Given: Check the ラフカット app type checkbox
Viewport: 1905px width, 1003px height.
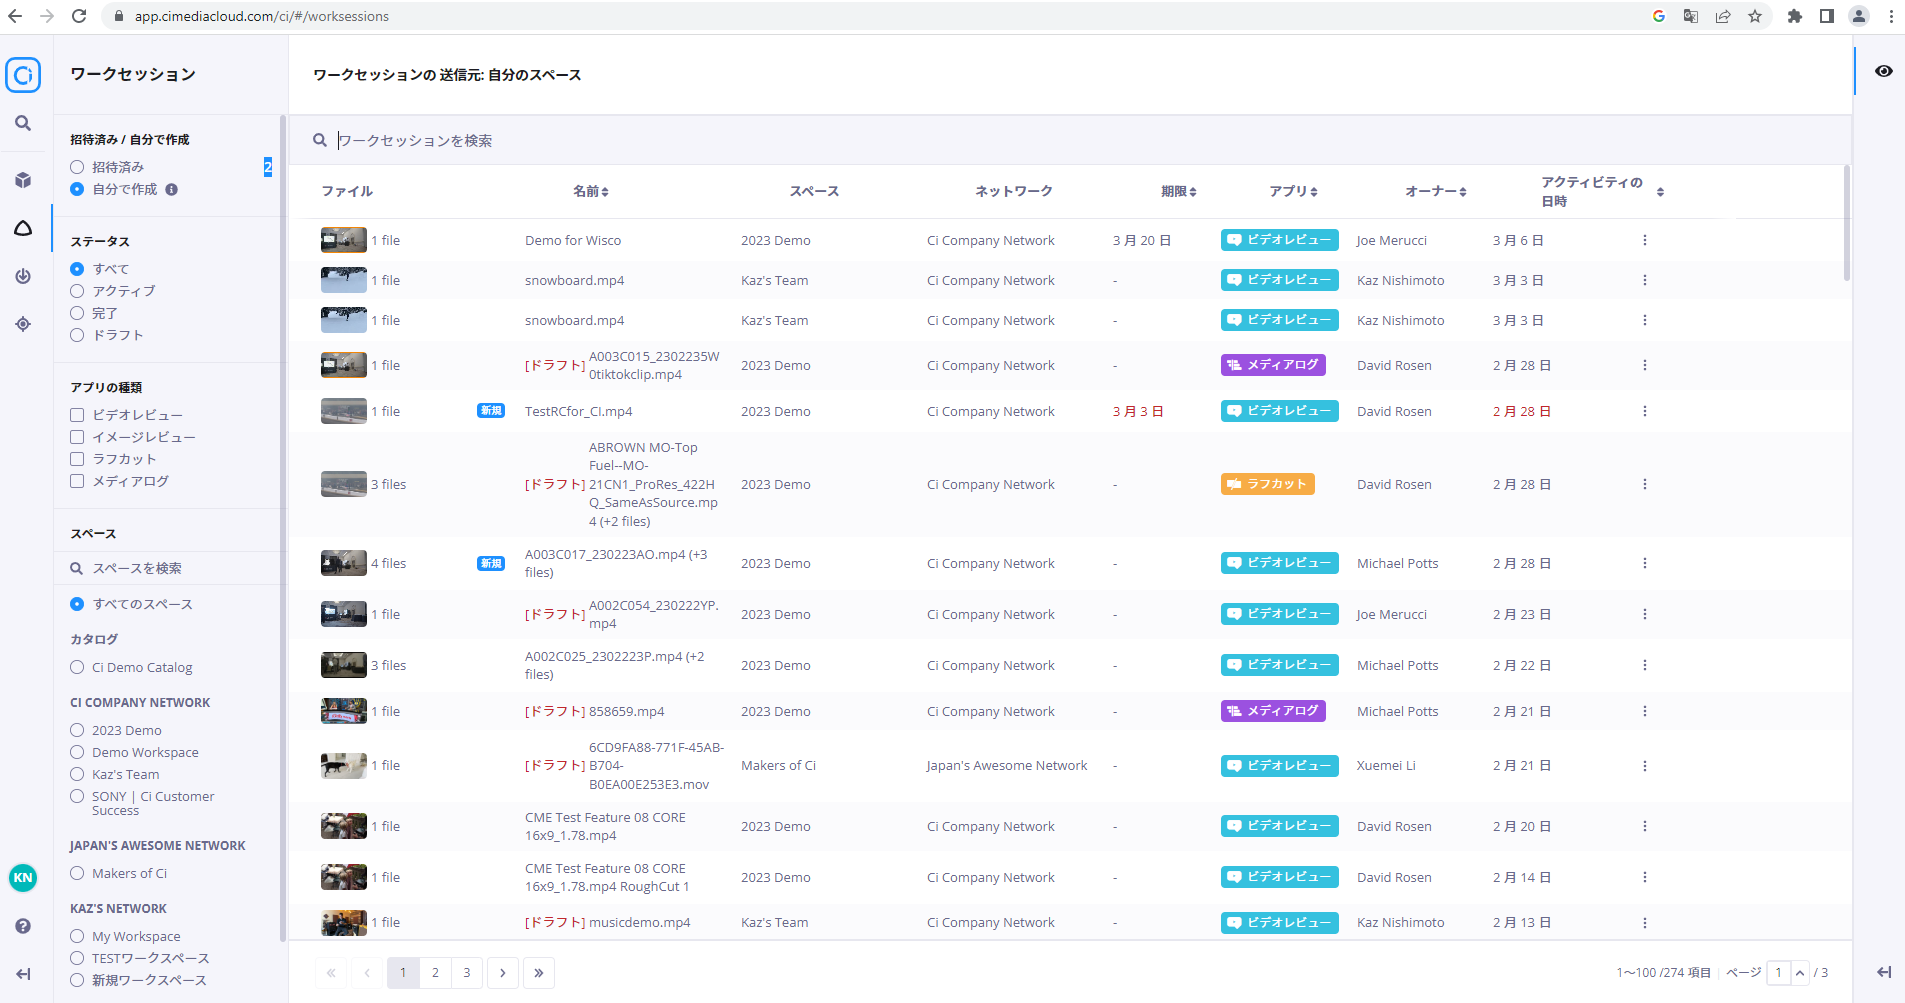Looking at the screenshot, I should [x=77, y=459].
